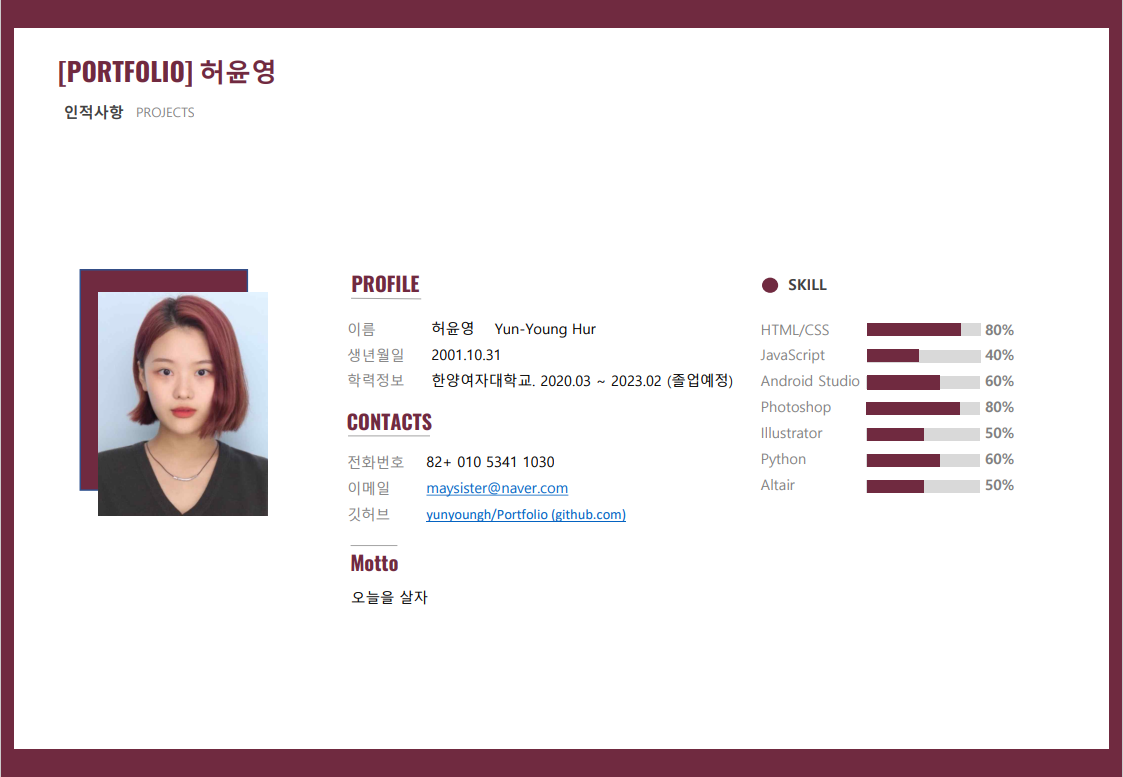Click the 40% value next to JavaScript
Image resolution: width=1123 pixels, height=777 pixels.
(x=999, y=355)
